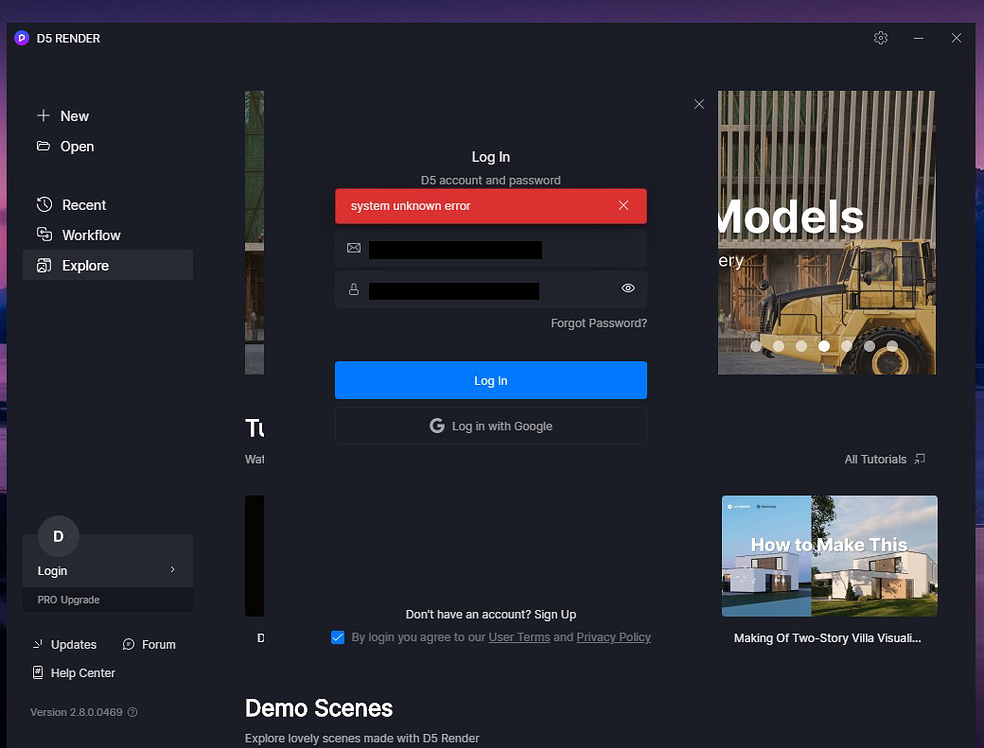Image resolution: width=984 pixels, height=748 pixels.
Task: Toggle password visibility eye icon
Action: pyautogui.click(x=628, y=288)
